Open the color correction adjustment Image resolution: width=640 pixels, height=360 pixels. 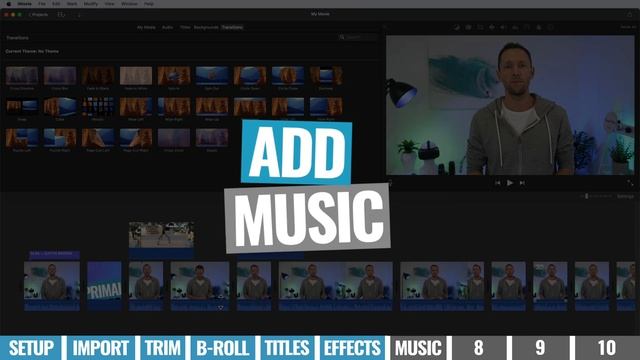[x=468, y=27]
